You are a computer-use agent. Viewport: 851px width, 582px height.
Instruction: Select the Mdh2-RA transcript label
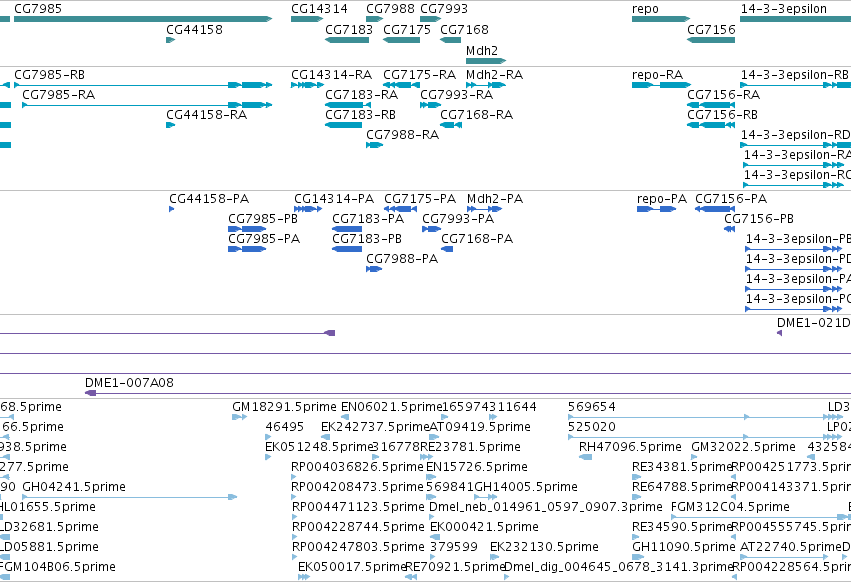coord(494,75)
